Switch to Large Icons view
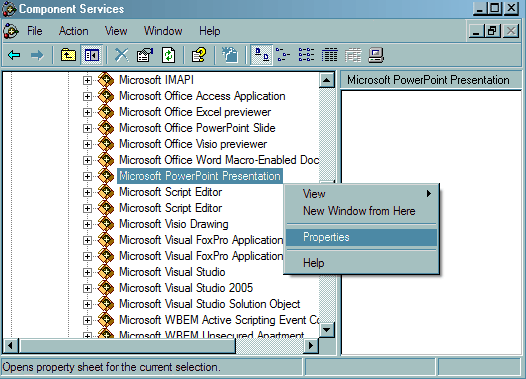The height and width of the screenshot is (379, 526). [x=261, y=55]
